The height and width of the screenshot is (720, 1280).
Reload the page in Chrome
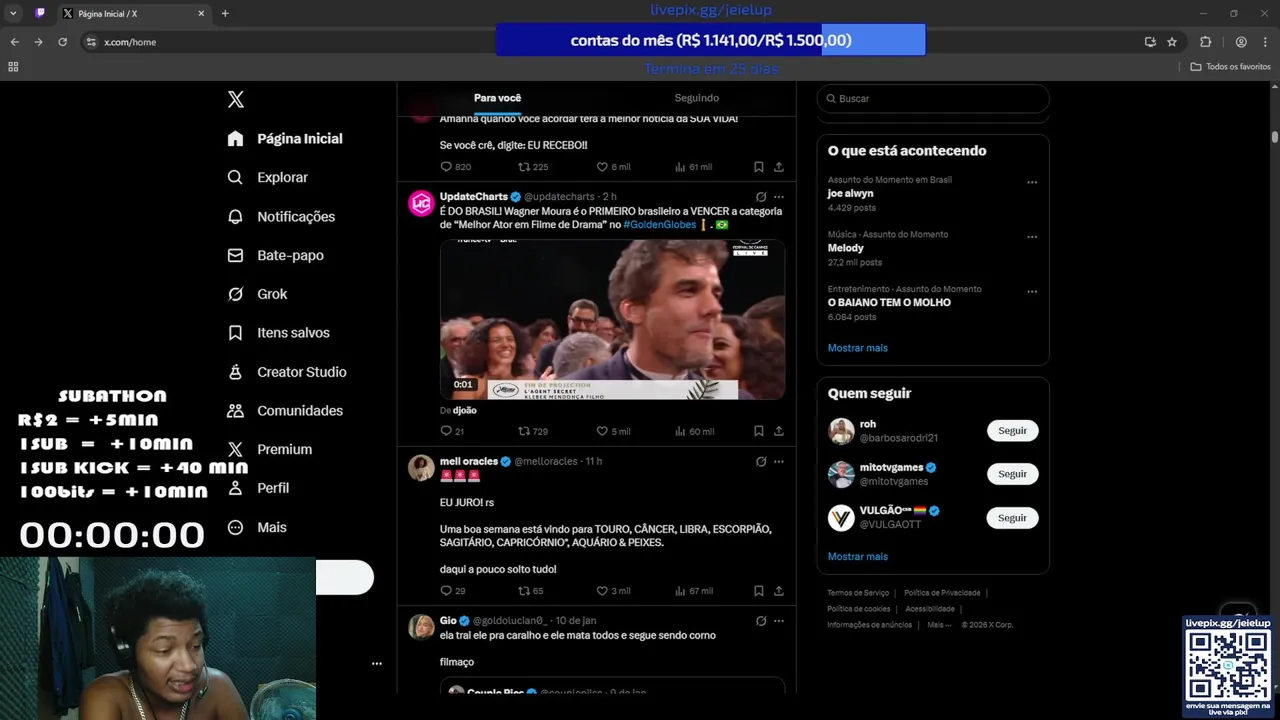62,42
